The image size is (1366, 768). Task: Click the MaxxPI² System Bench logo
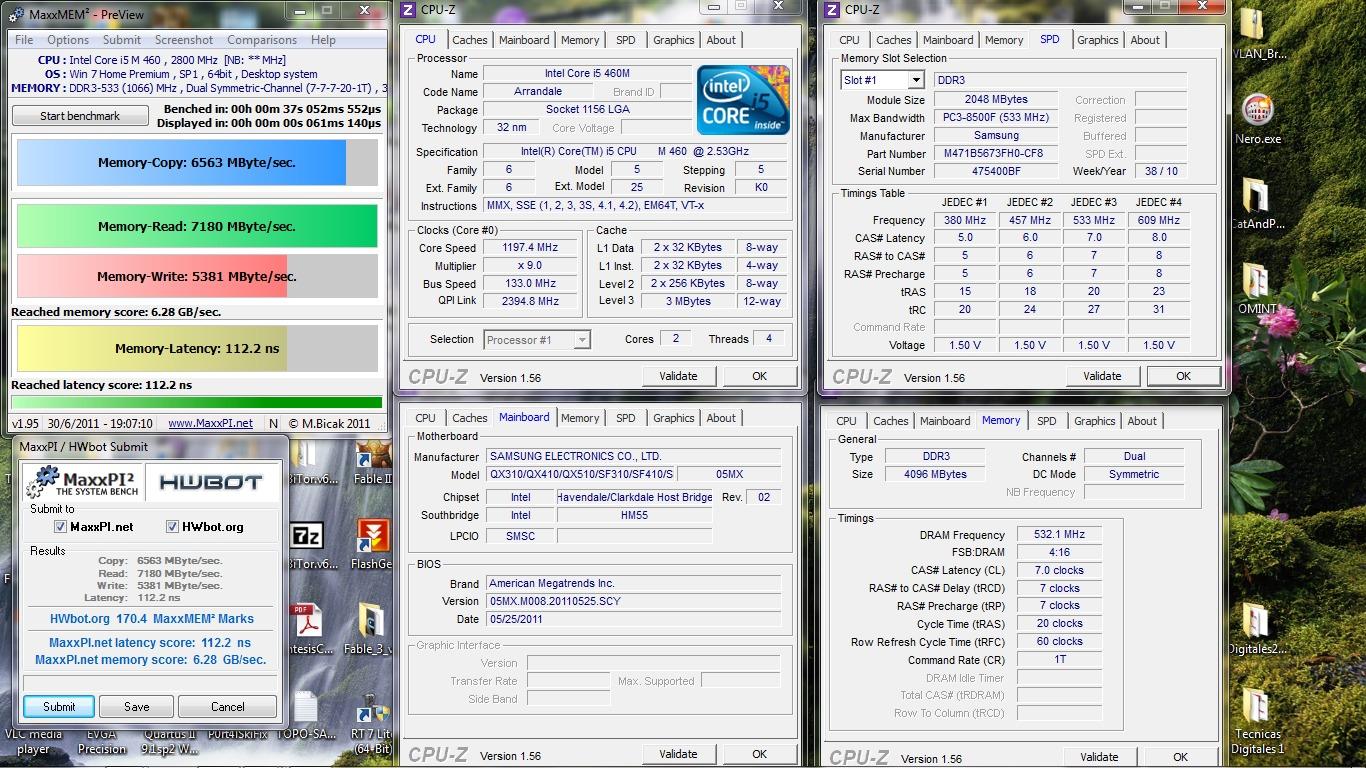click(83, 482)
